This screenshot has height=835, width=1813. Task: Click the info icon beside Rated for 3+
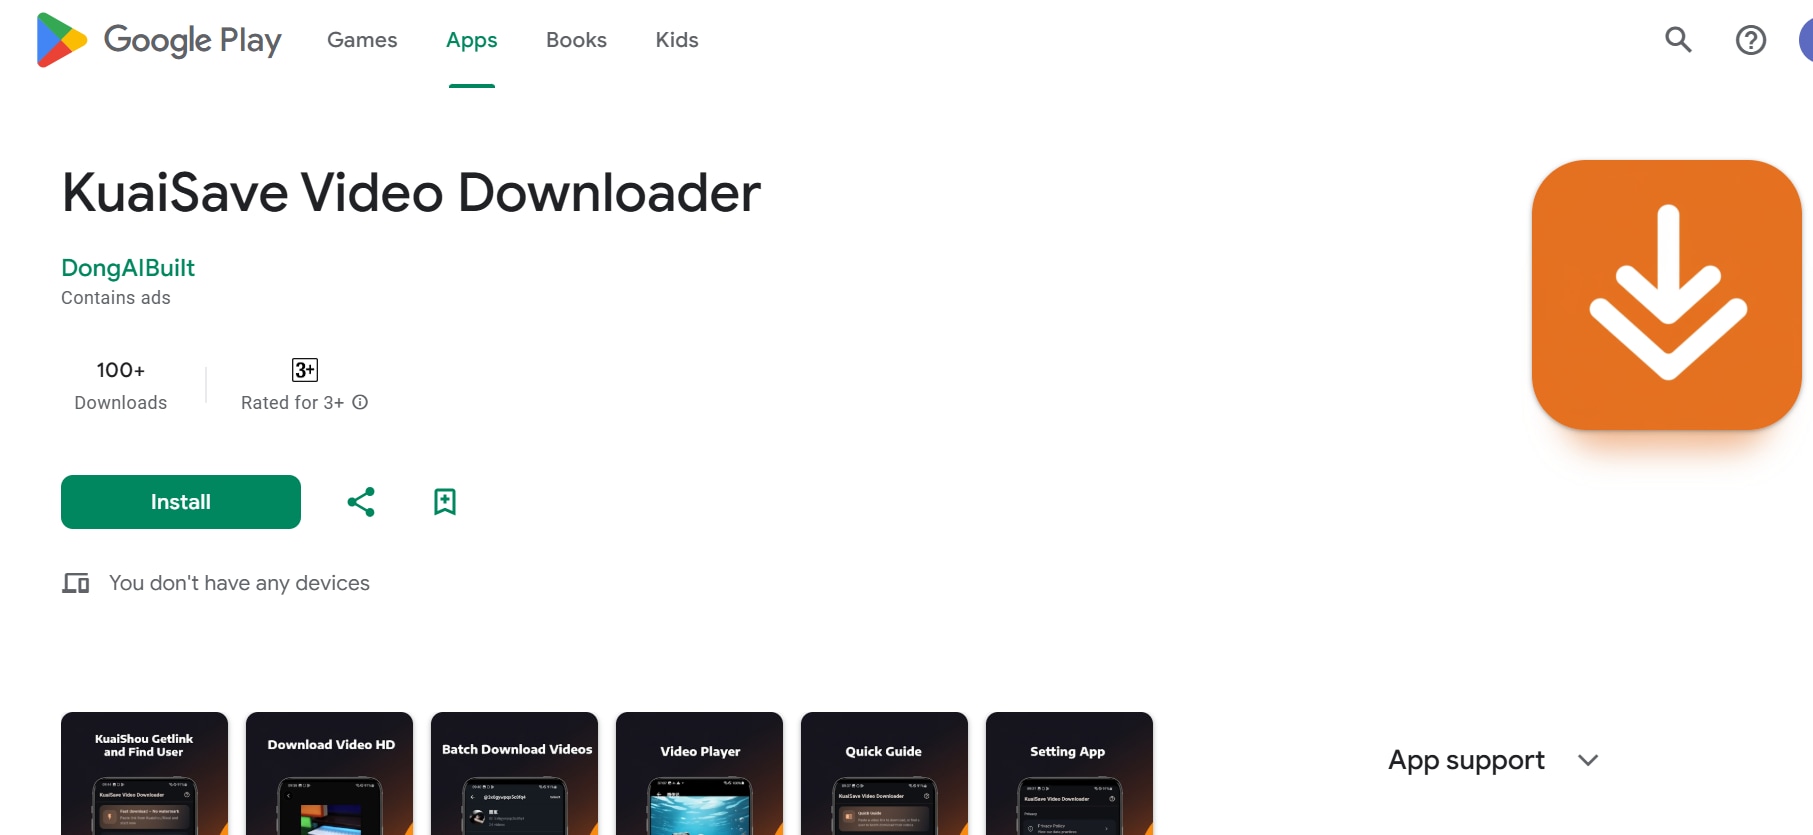click(x=360, y=402)
